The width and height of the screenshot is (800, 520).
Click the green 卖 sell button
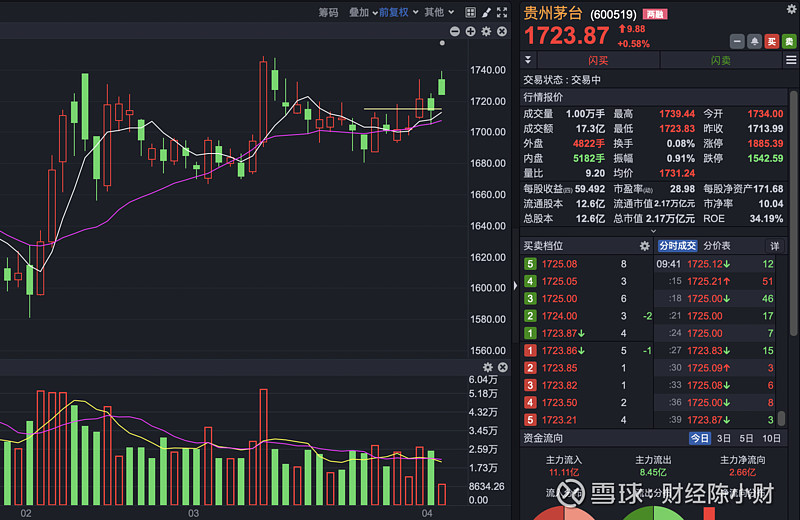789,41
